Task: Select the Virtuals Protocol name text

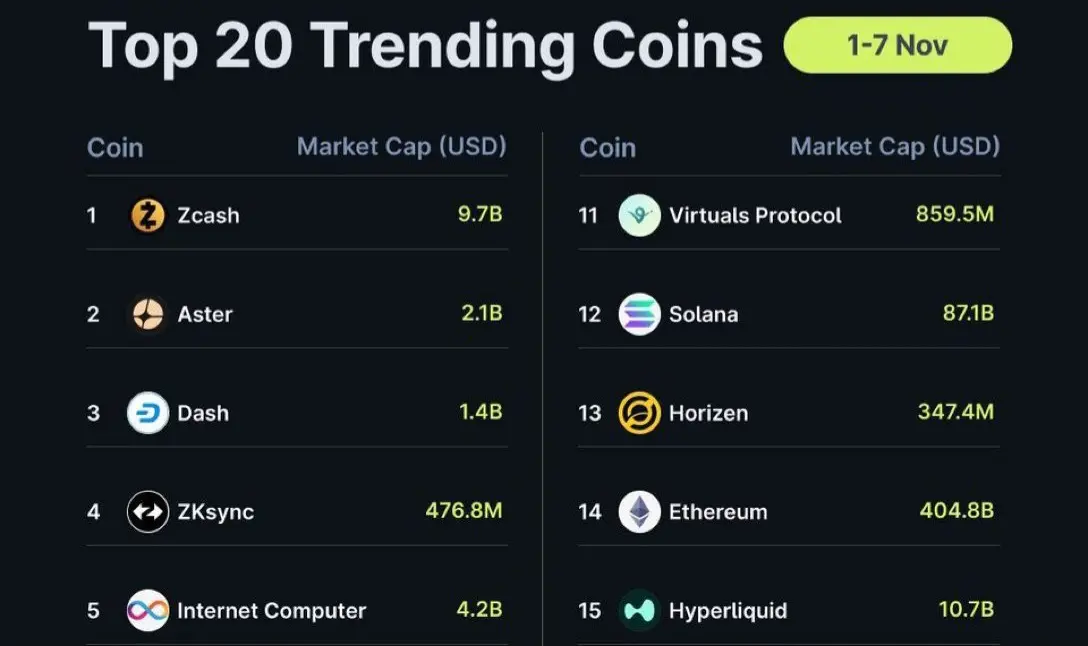Action: pyautogui.click(x=755, y=215)
